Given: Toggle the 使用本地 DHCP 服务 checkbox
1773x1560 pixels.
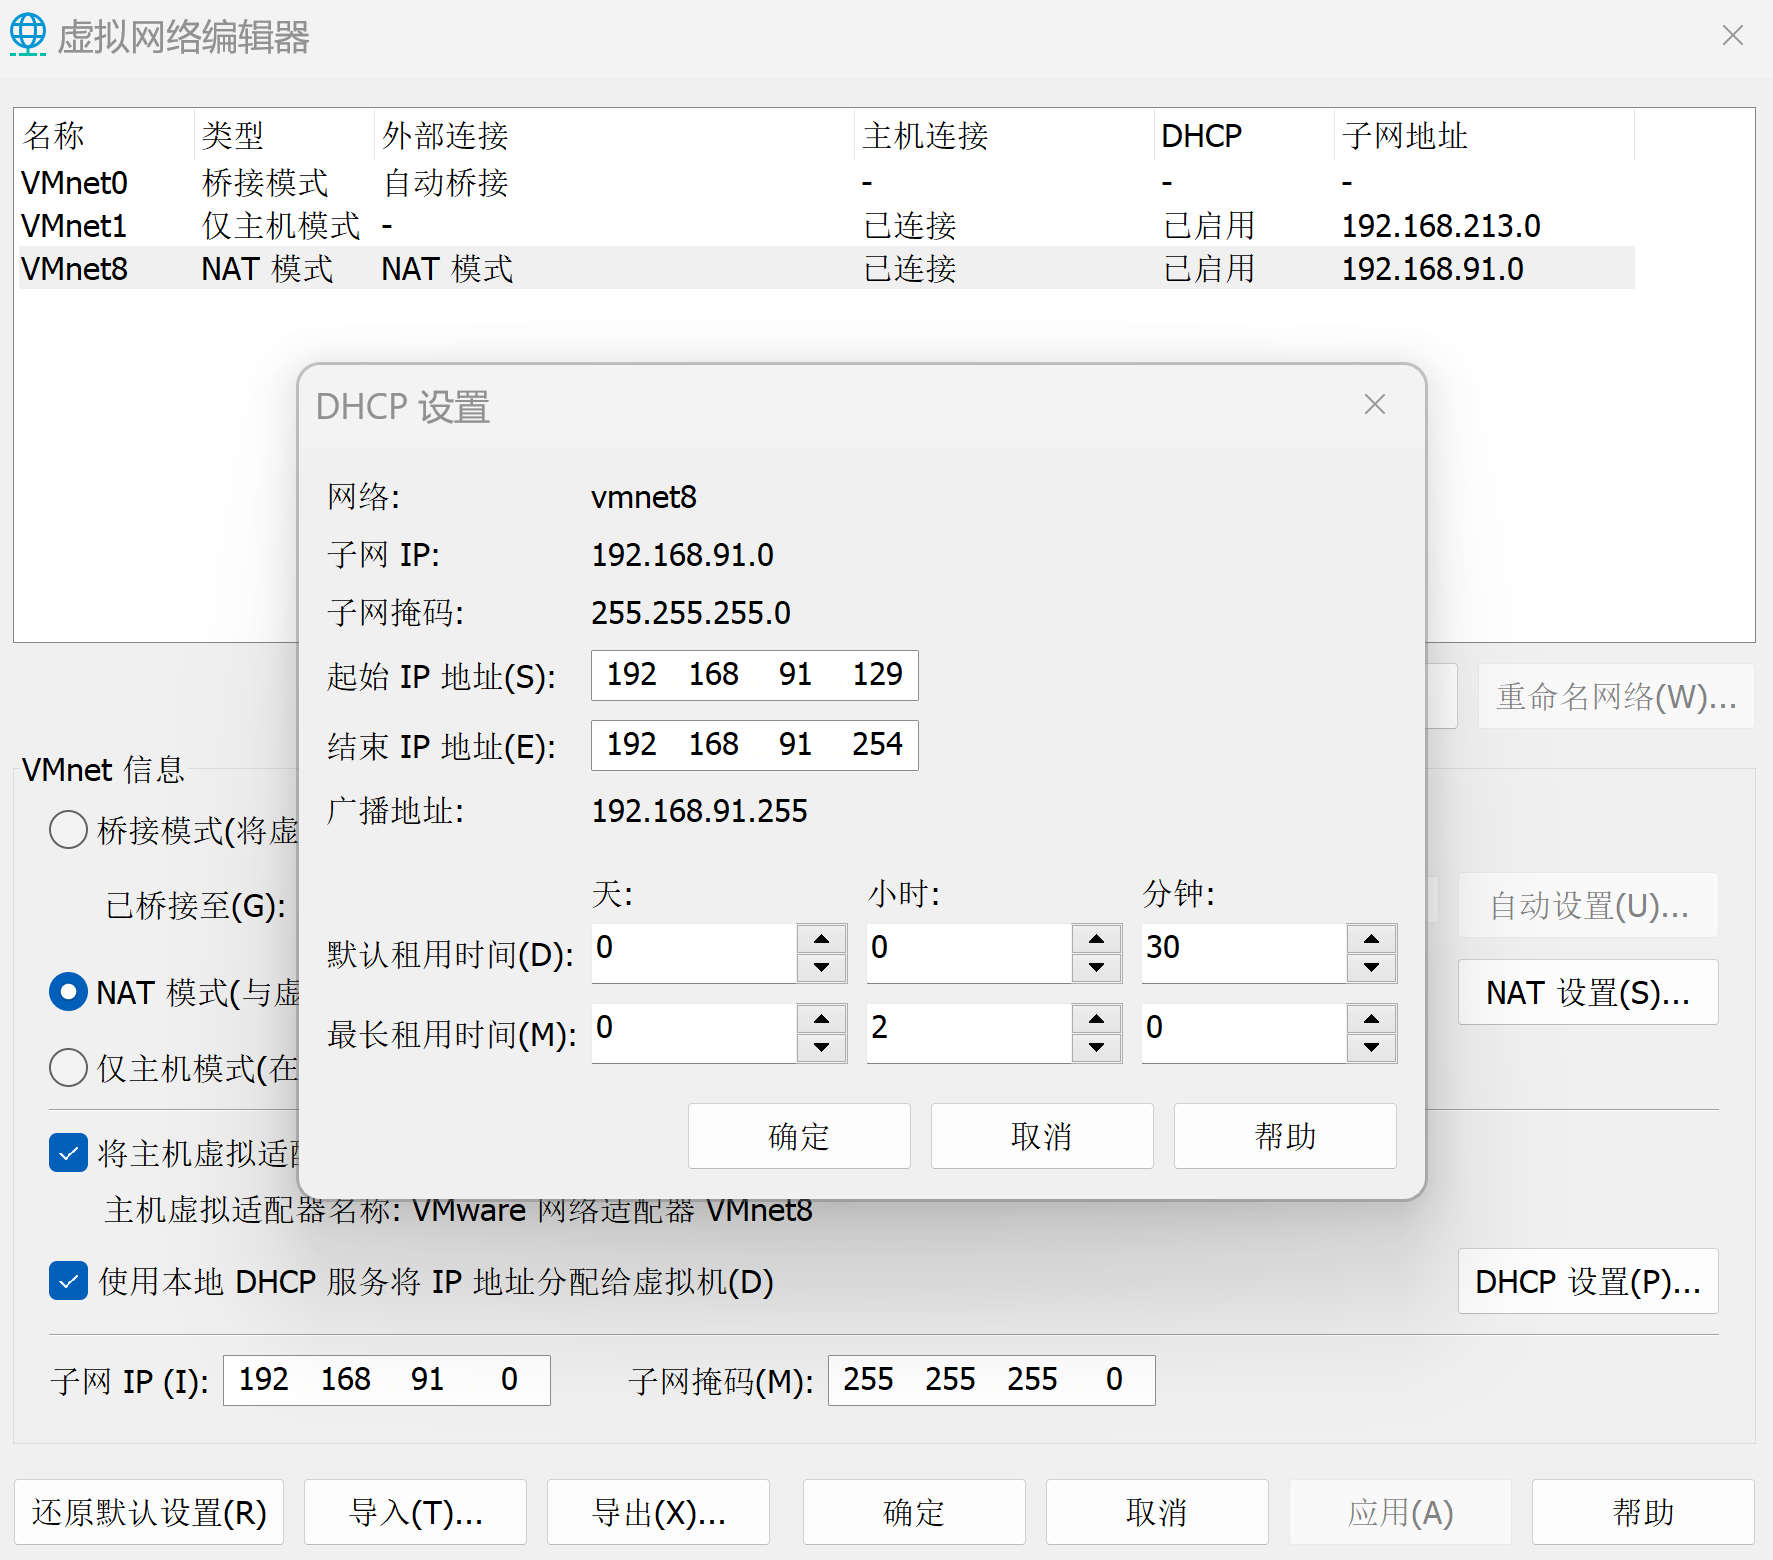Looking at the screenshot, I should (x=68, y=1281).
